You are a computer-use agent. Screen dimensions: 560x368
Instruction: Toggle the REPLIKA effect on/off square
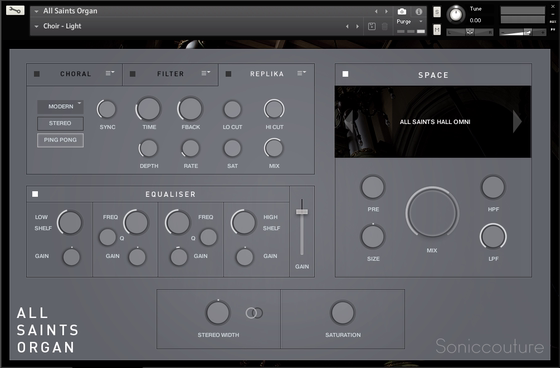229,74
